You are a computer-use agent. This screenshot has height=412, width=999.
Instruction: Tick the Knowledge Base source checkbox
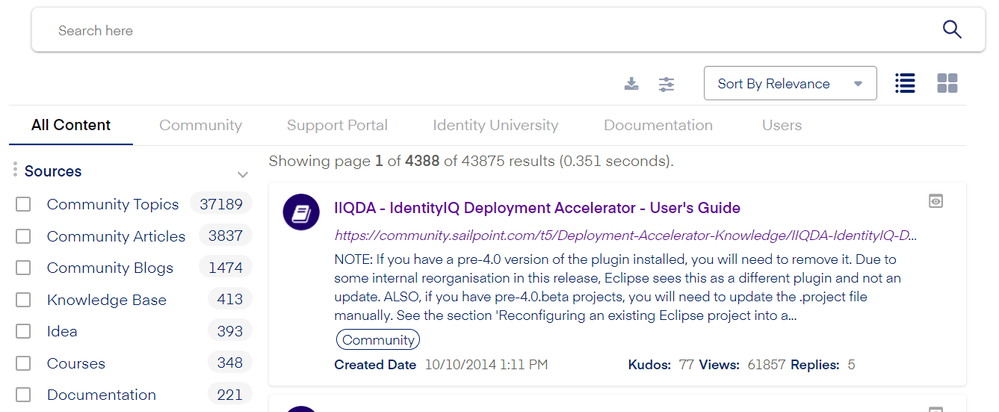(23, 300)
